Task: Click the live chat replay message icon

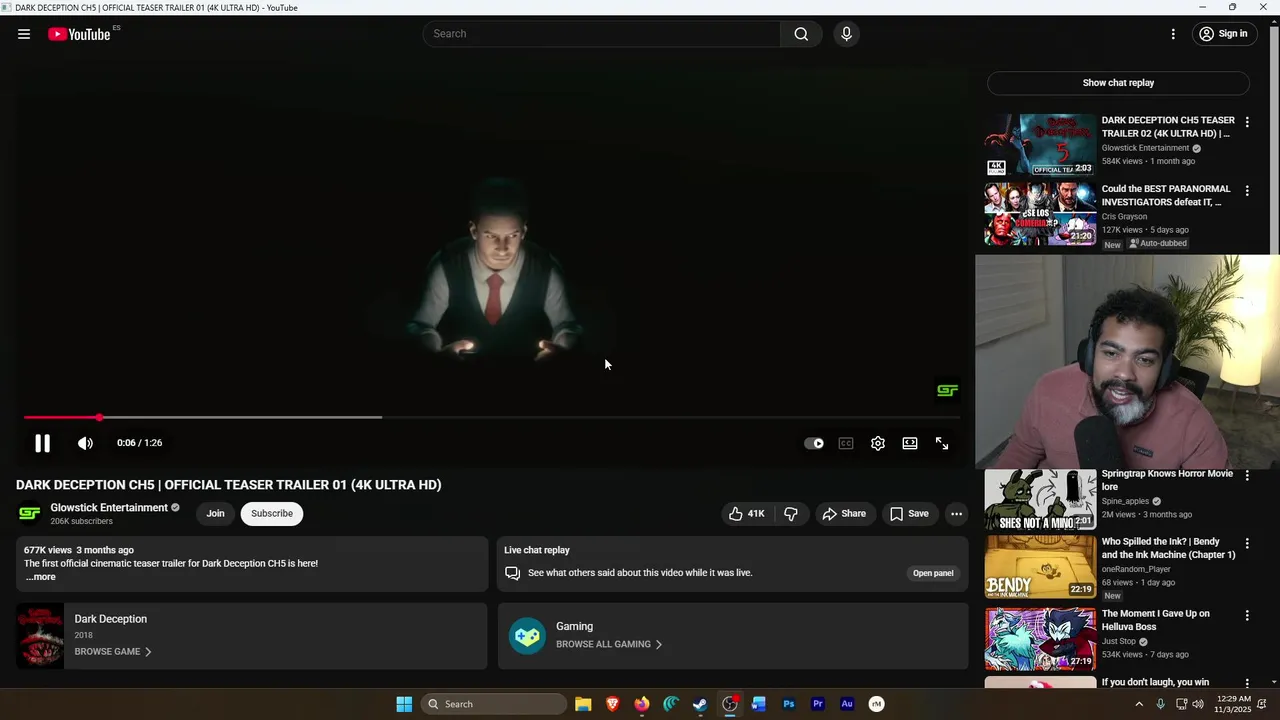Action: (x=512, y=573)
